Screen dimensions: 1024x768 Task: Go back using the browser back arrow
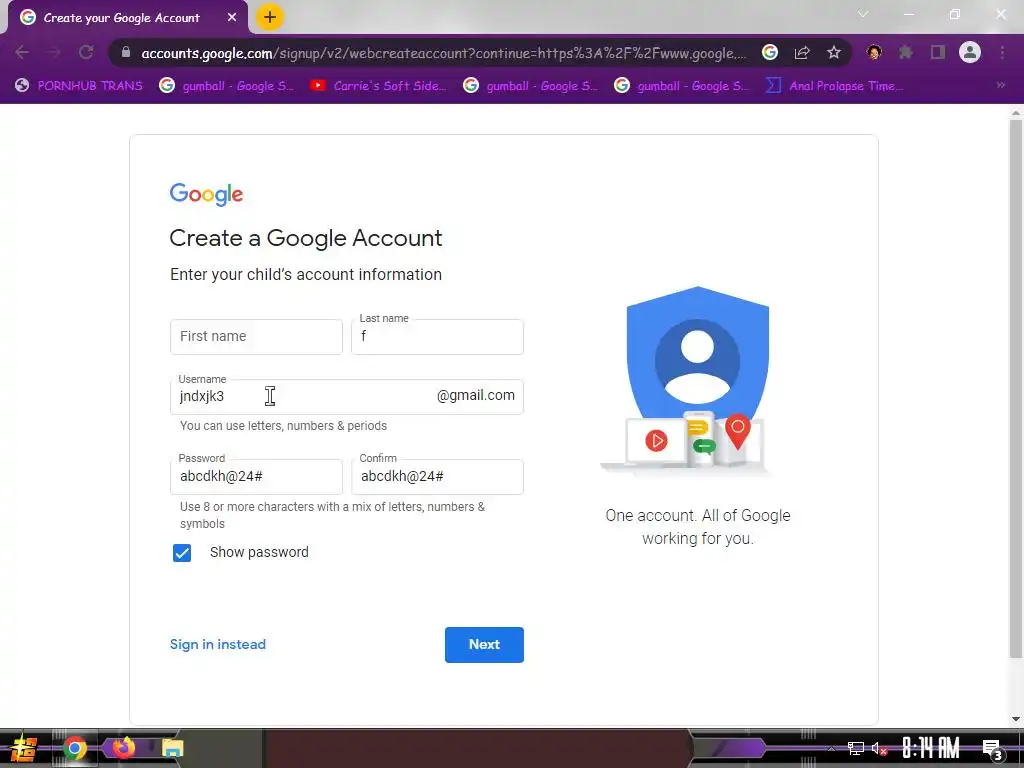tap(22, 52)
